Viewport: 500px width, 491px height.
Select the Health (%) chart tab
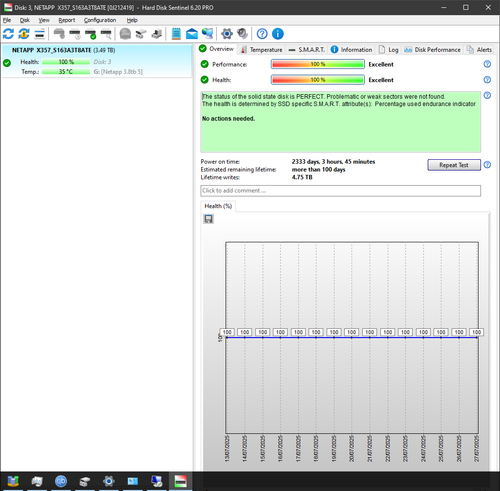218,206
